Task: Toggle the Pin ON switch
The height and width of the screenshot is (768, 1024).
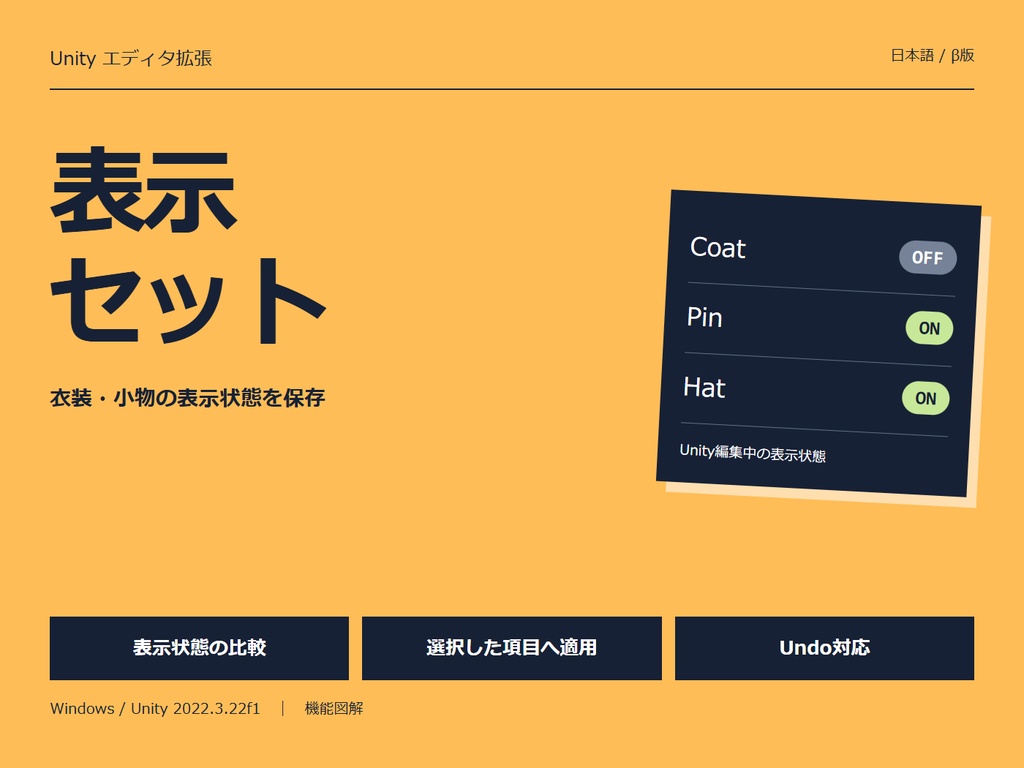Action: coord(929,328)
